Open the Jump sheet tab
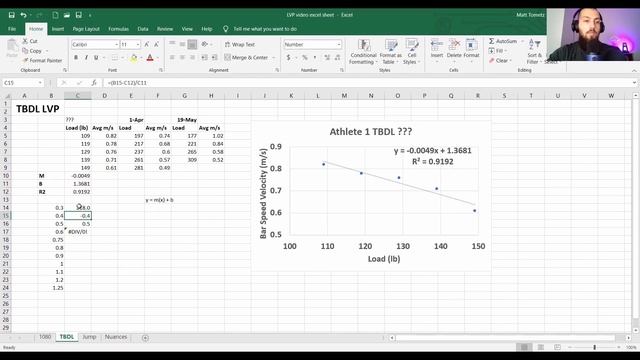The width and height of the screenshot is (640, 360). coord(89,337)
